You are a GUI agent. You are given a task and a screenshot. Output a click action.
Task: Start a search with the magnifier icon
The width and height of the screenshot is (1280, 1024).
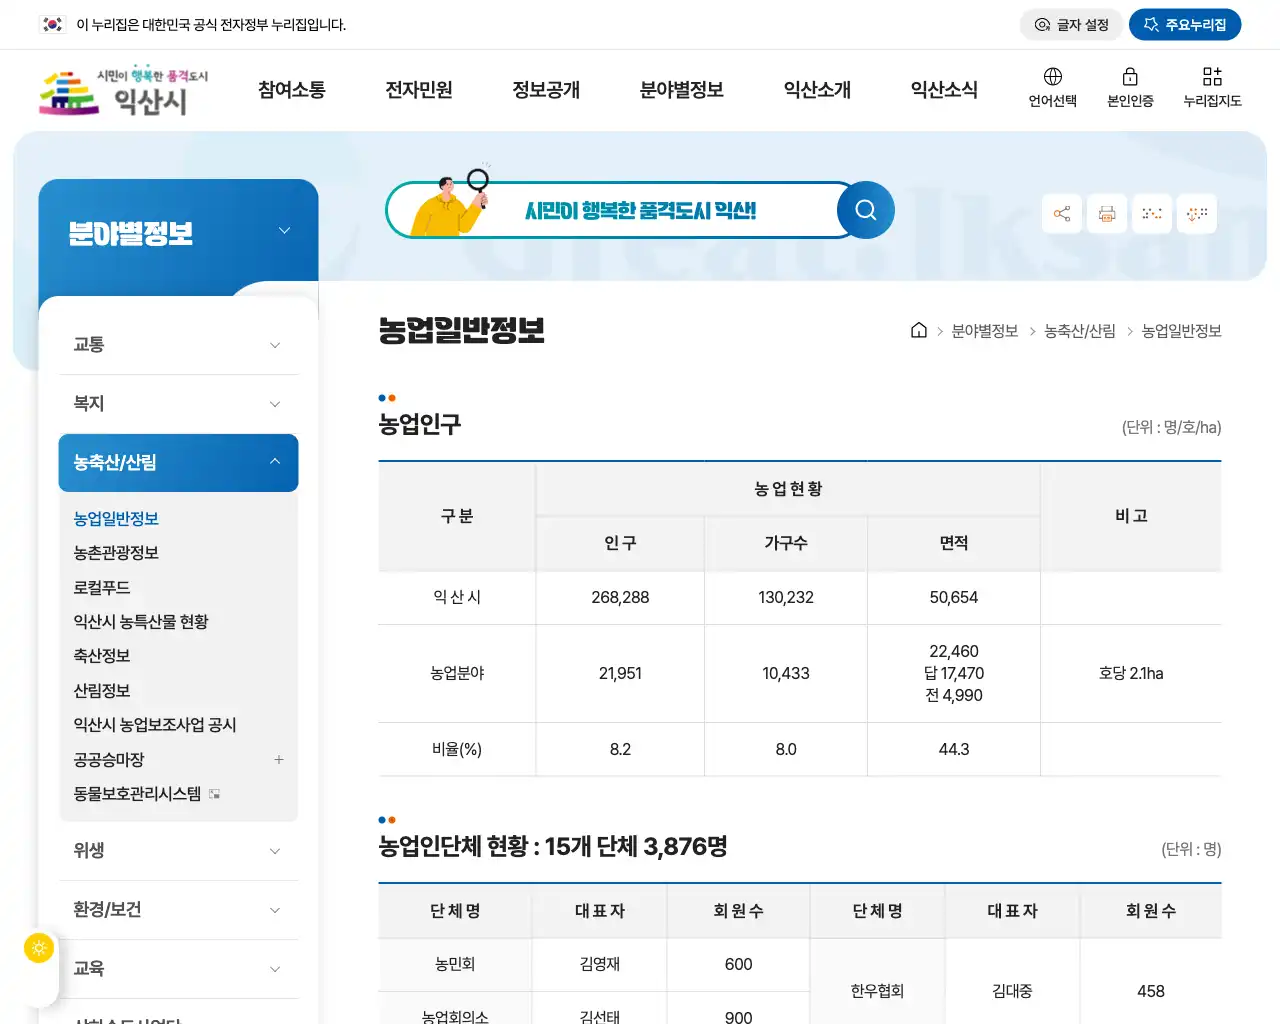(x=865, y=210)
